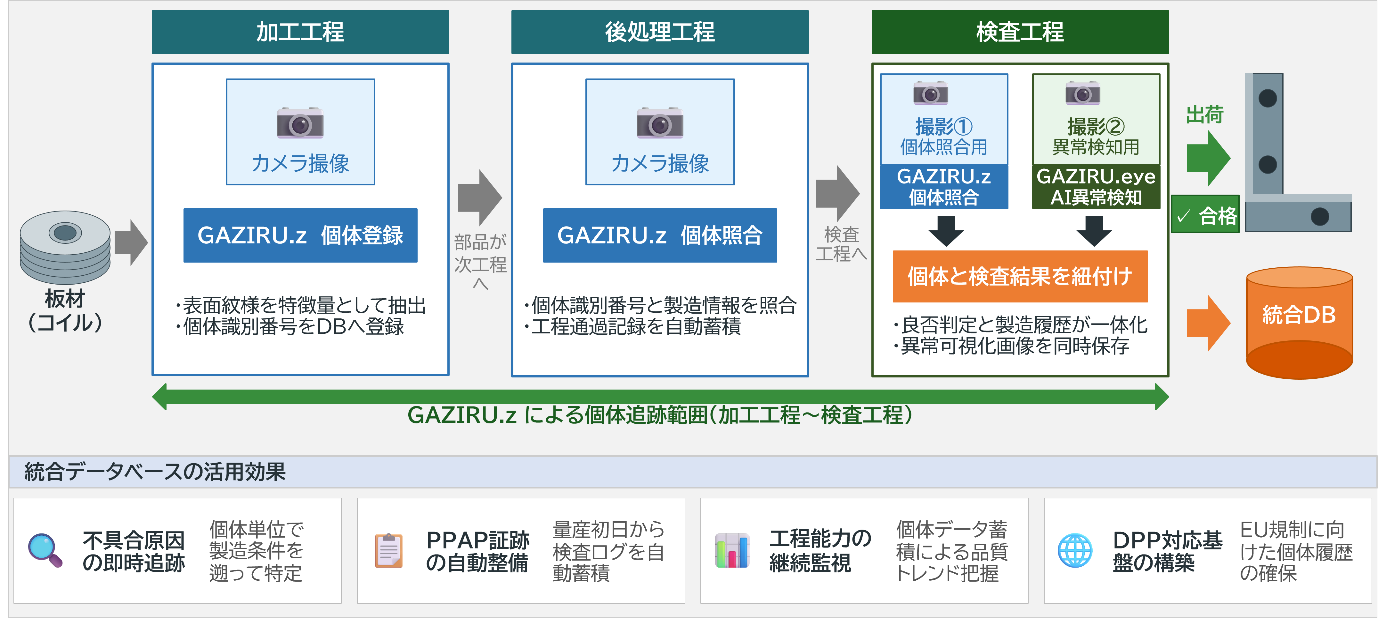Click the clipboard icon beside PPAP証跡の自動整備
Image resolution: width=1378 pixels, height=618 pixels.
coord(389,551)
